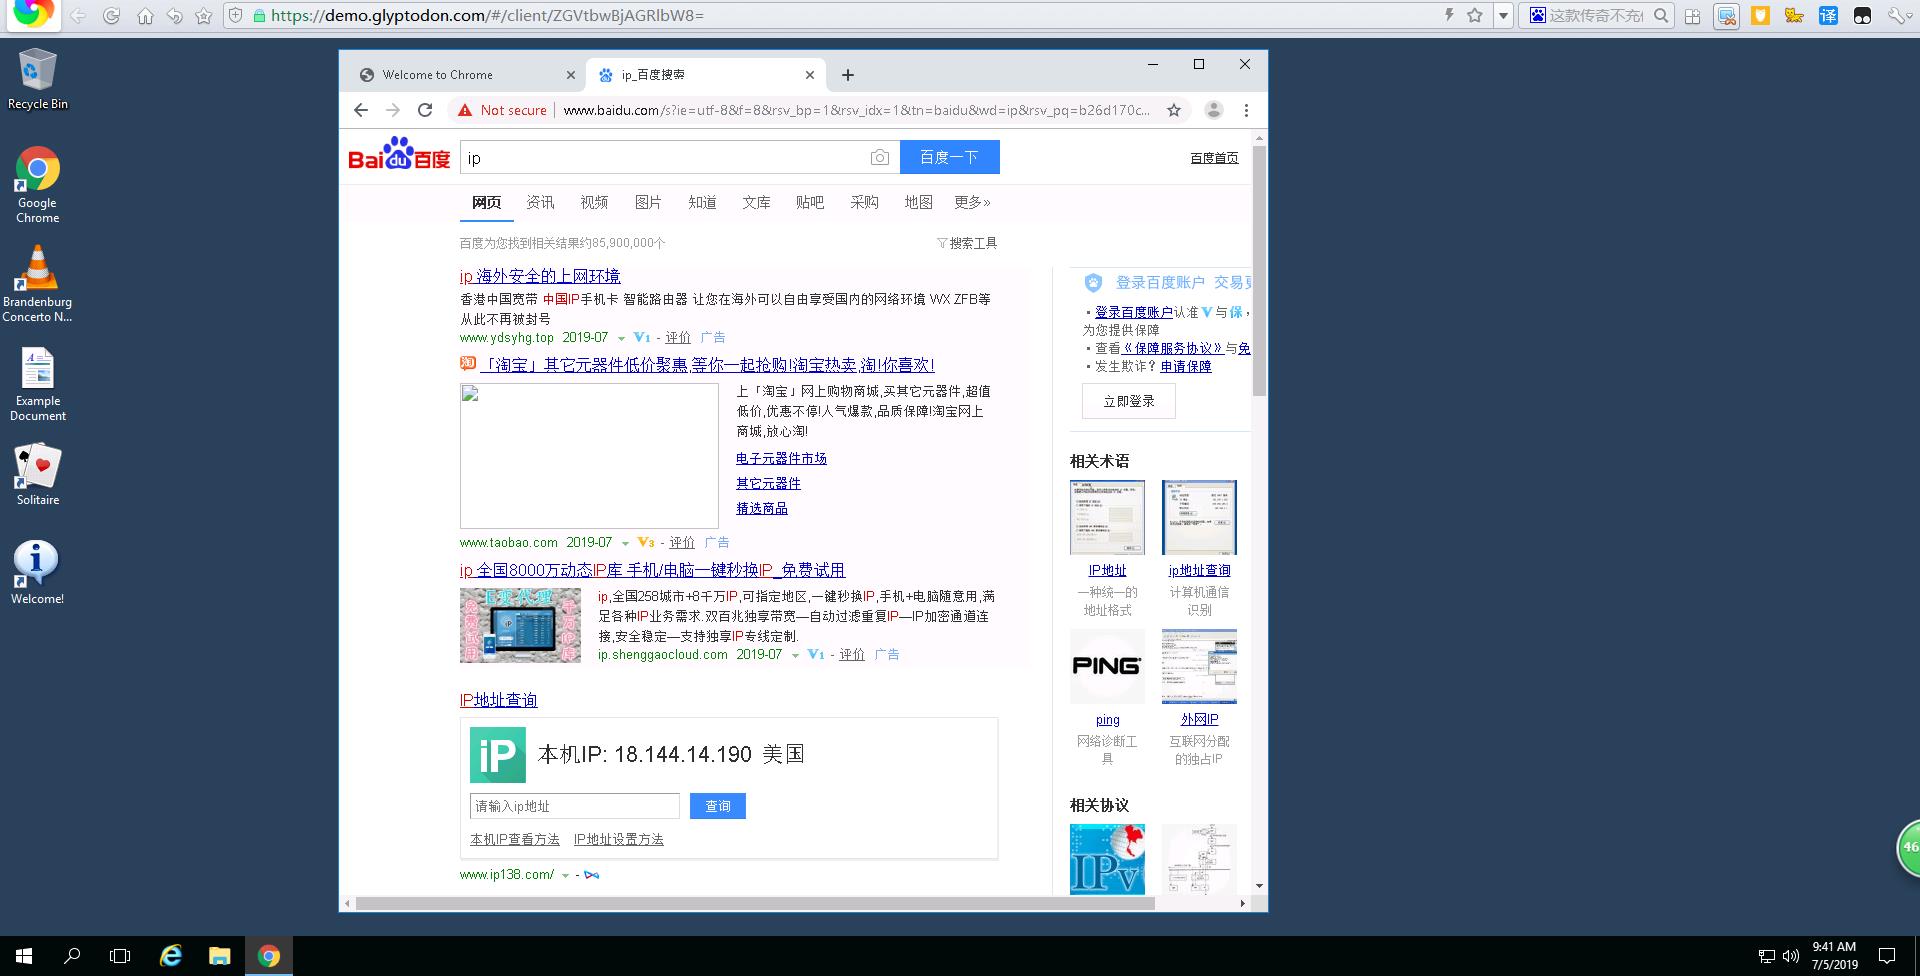The height and width of the screenshot is (976, 1920).
Task: Reload the Baidu page in Chrome
Action: coord(425,110)
